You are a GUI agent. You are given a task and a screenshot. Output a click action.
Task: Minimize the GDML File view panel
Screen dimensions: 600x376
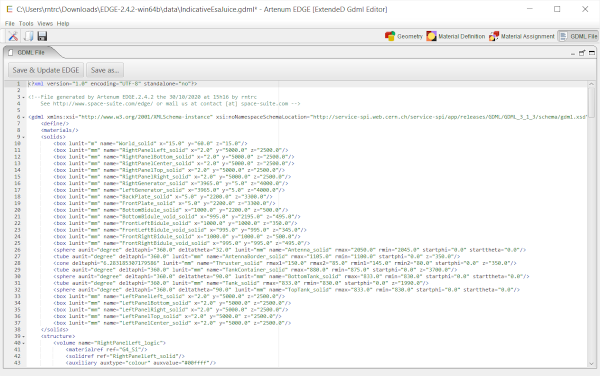click(x=572, y=53)
